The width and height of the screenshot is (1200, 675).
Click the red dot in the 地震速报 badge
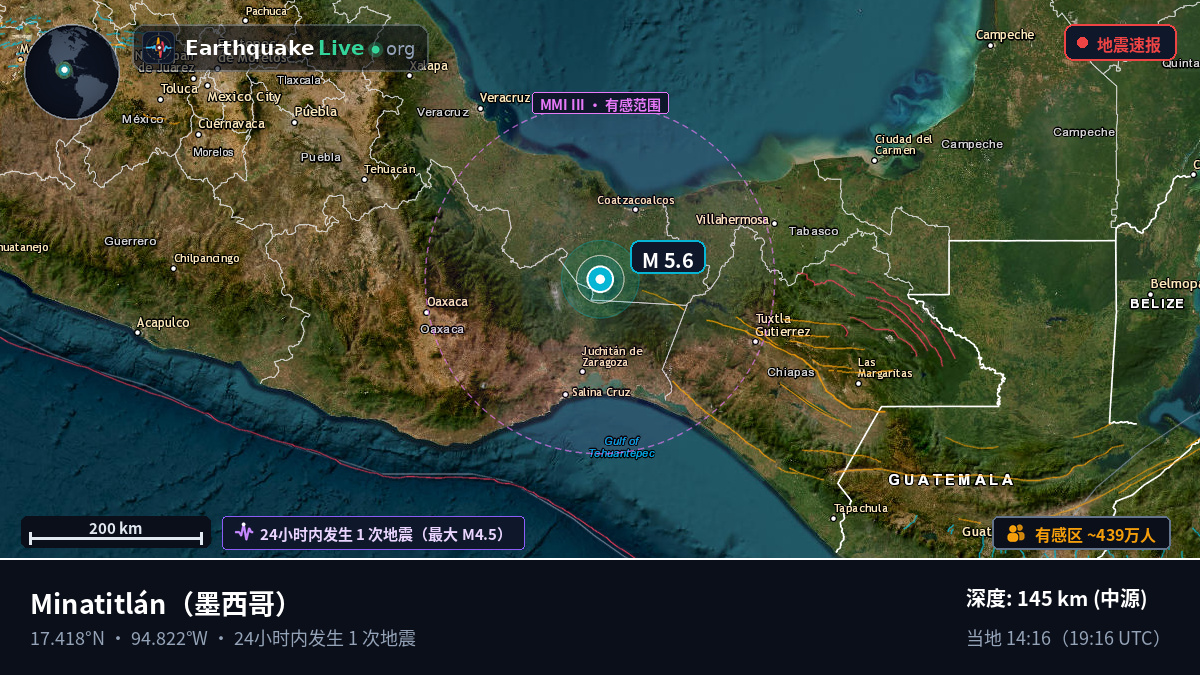1082,43
